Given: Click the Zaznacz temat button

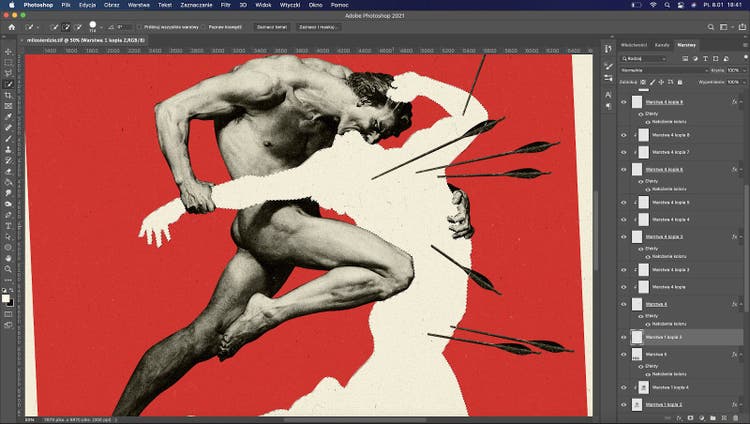Looking at the screenshot, I should point(271,27).
